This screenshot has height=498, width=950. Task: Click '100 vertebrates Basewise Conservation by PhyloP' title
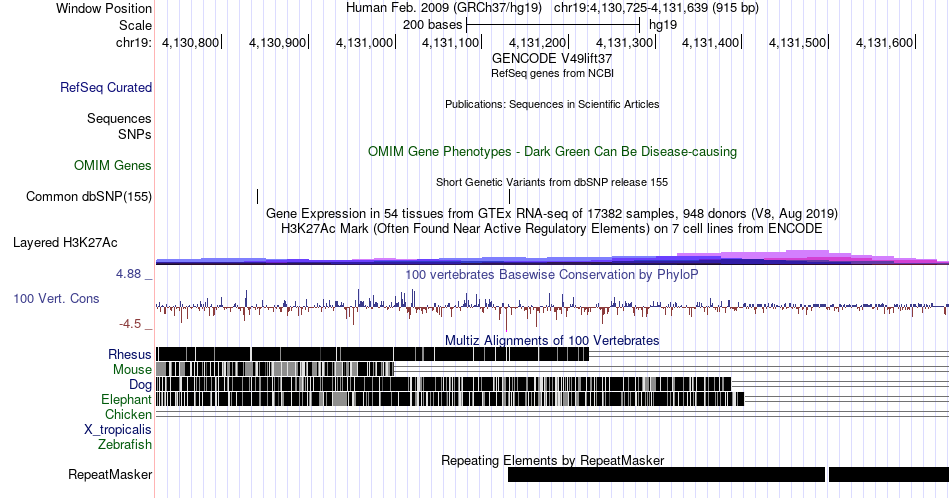tap(552, 274)
